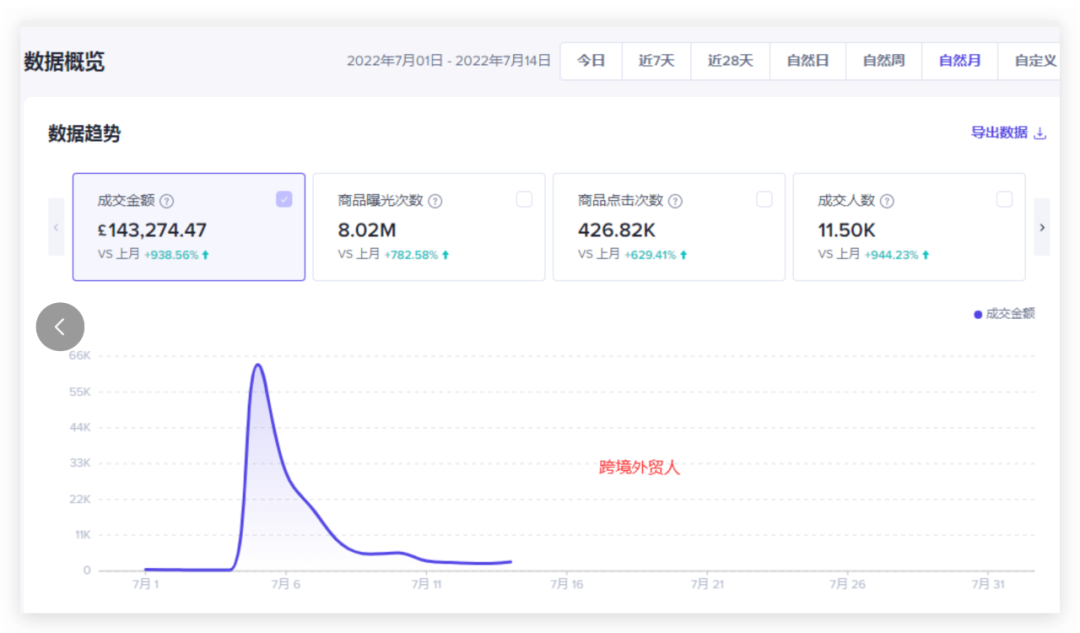The height and width of the screenshot is (633, 1080).
Task: Click the chart peak near 7月 5
Action: [x=258, y=364]
